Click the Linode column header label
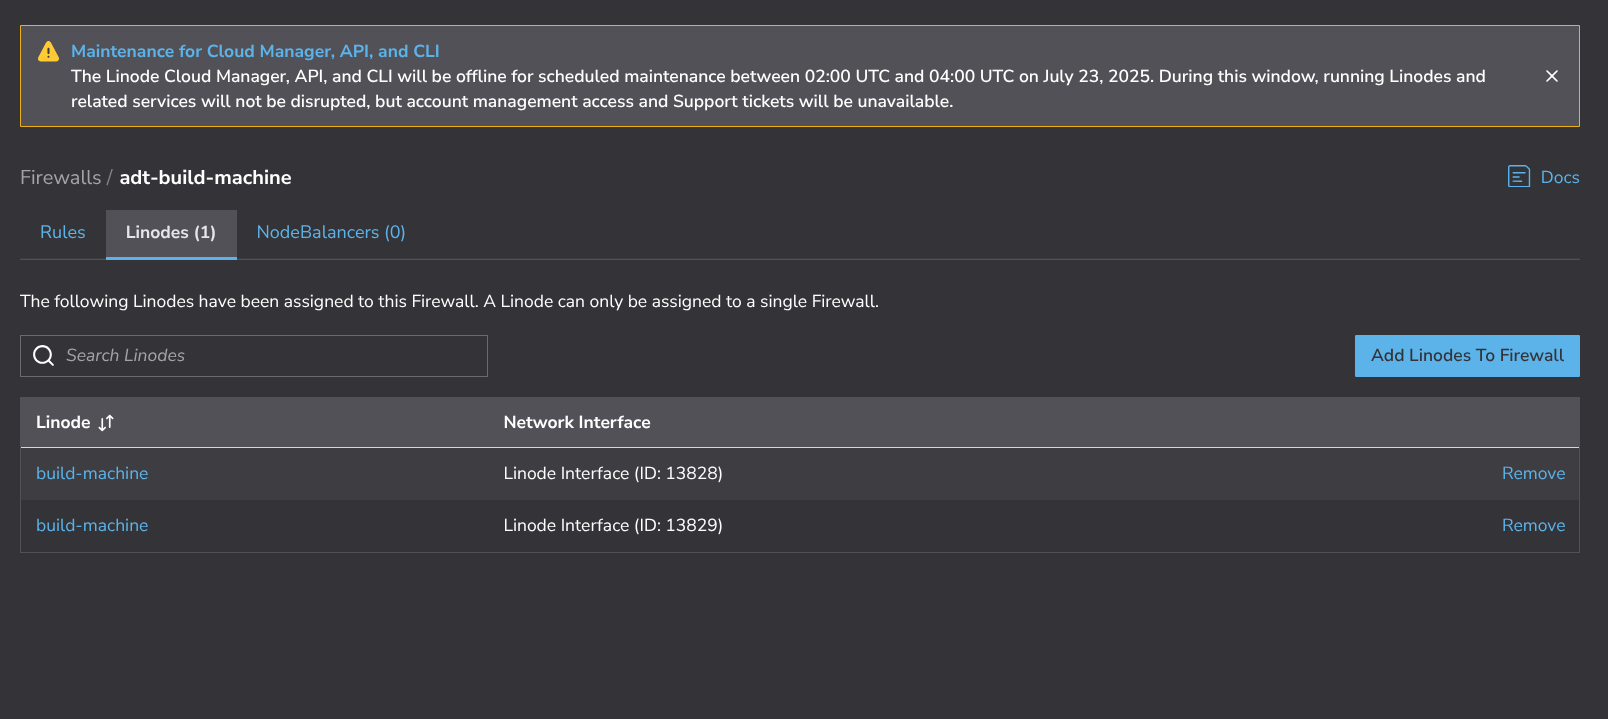1608x719 pixels. coord(63,423)
